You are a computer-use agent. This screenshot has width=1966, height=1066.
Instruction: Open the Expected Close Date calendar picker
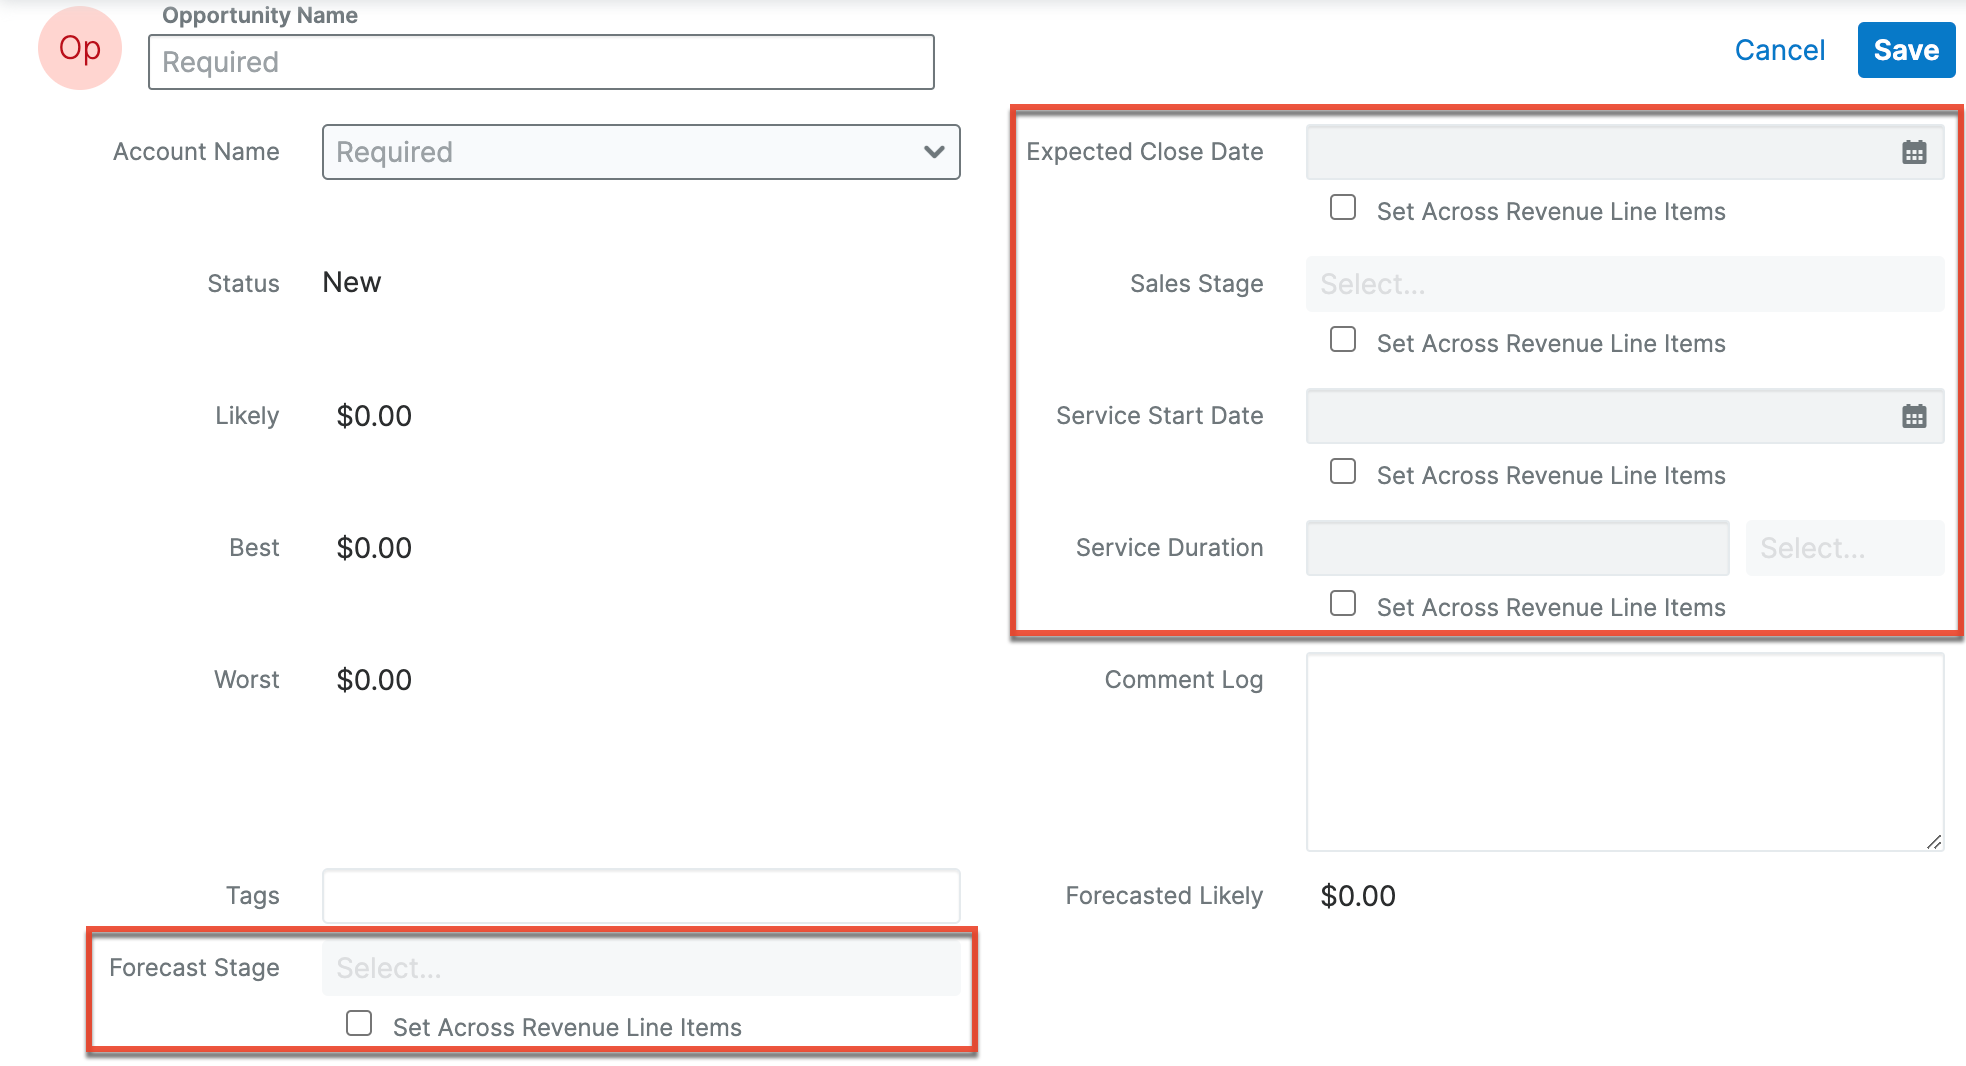(1913, 152)
